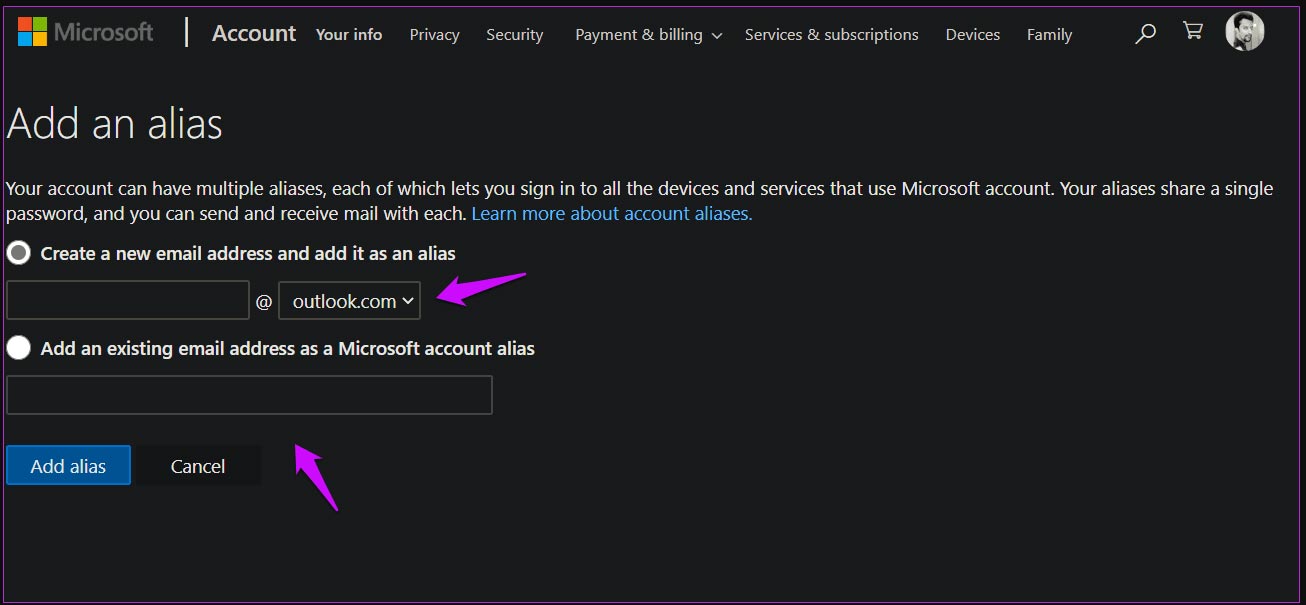Open the profile avatar picture
1306x605 pixels.
click(x=1245, y=32)
